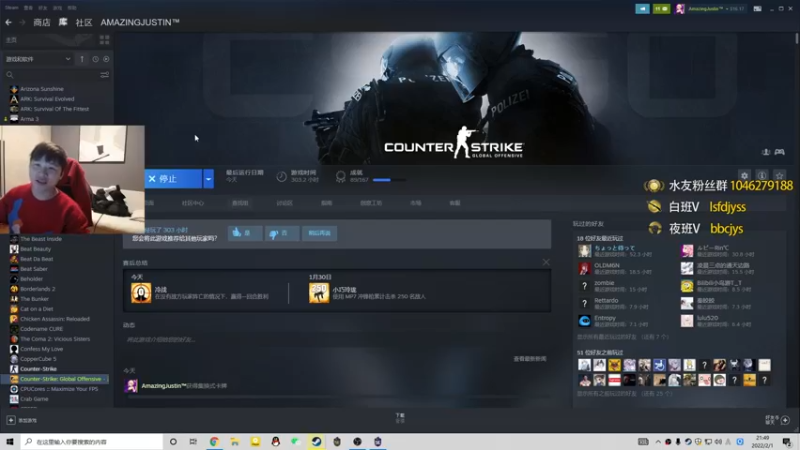Select ARK: Survival Of The Fittest
800x450 pixels.
click(x=56, y=109)
